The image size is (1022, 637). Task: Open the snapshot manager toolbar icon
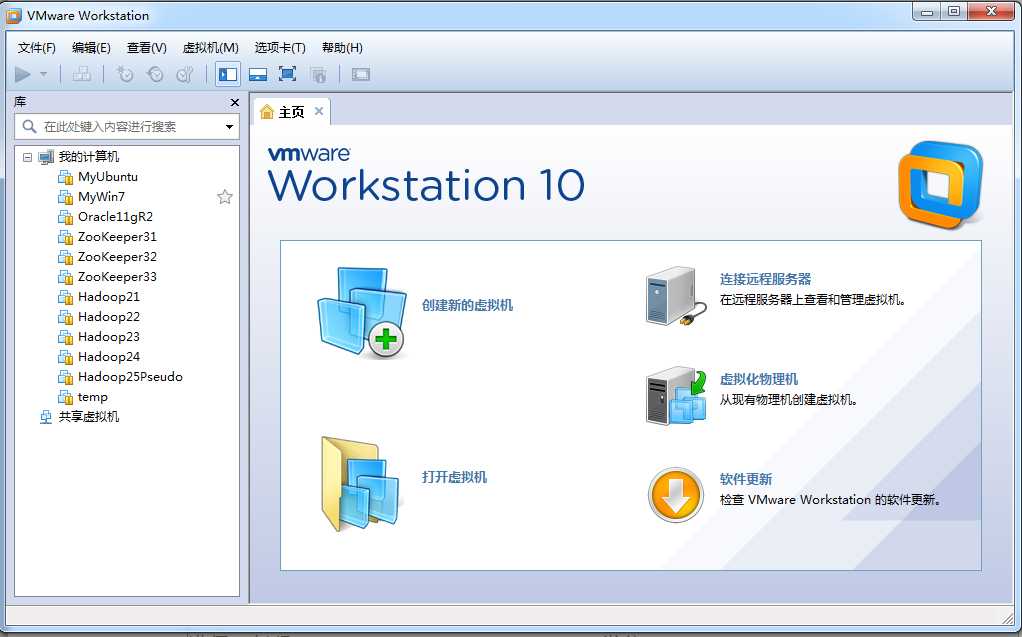185,74
